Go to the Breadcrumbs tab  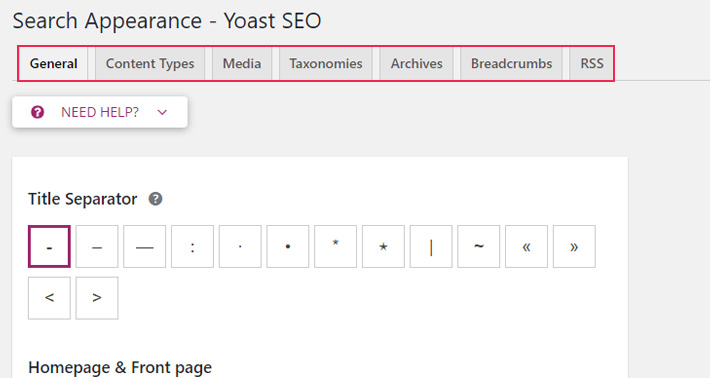click(511, 64)
